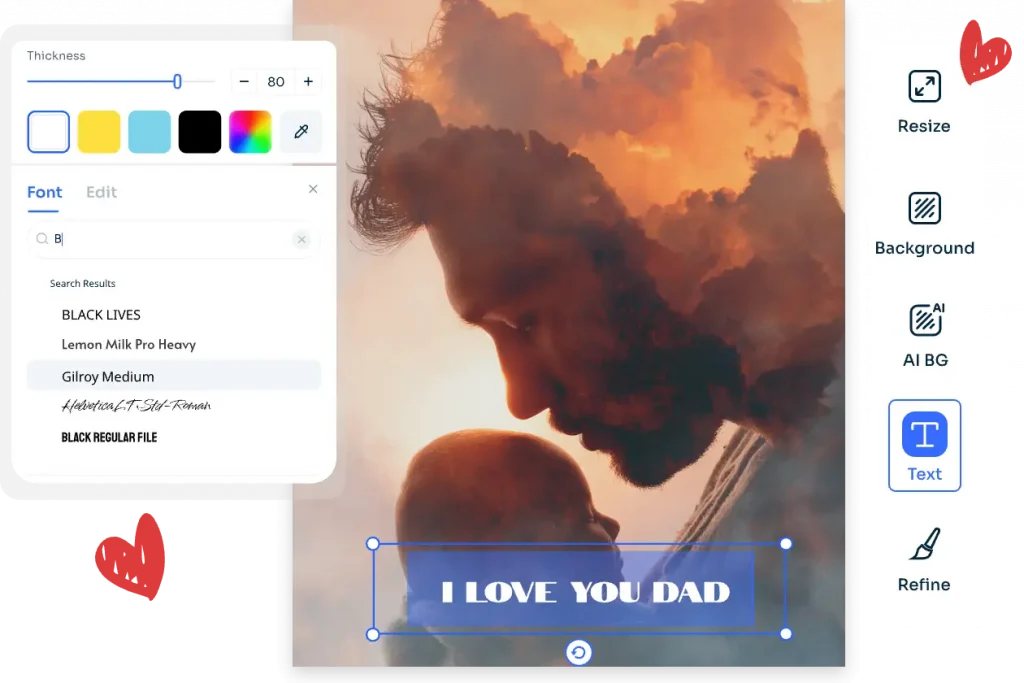Clear the font search field
Screen dimensions: 1024x683
[301, 239]
